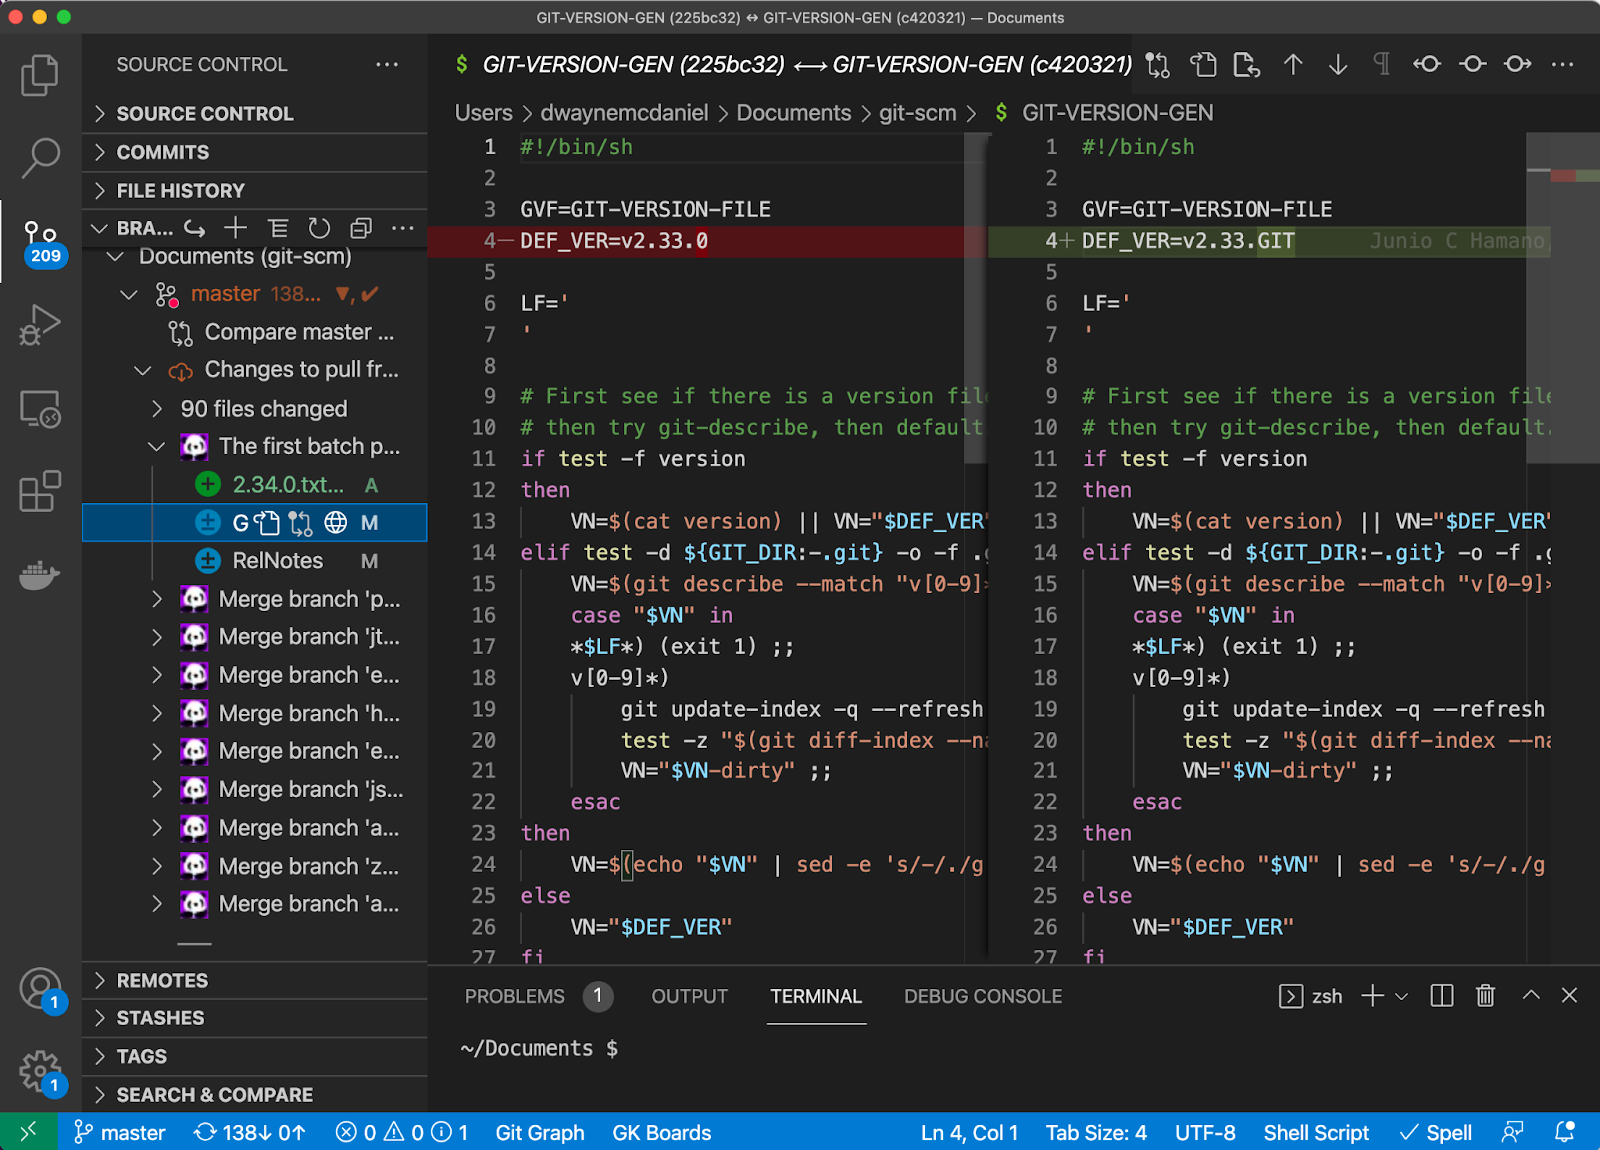Switch to the DEBUG CONSOLE tab

pos(982,996)
